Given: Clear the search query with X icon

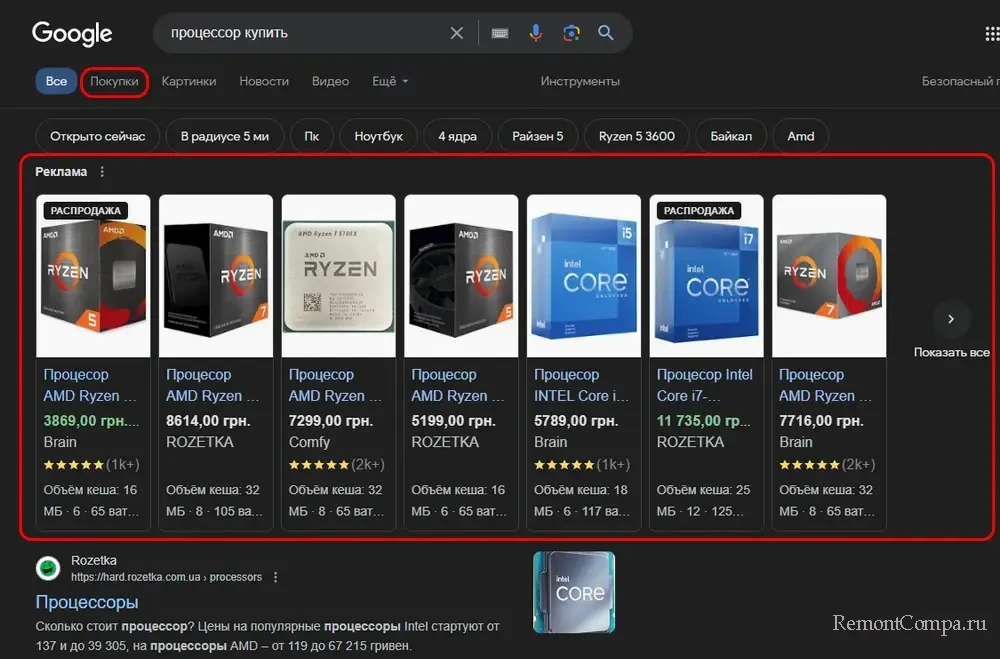Looking at the screenshot, I should [457, 33].
